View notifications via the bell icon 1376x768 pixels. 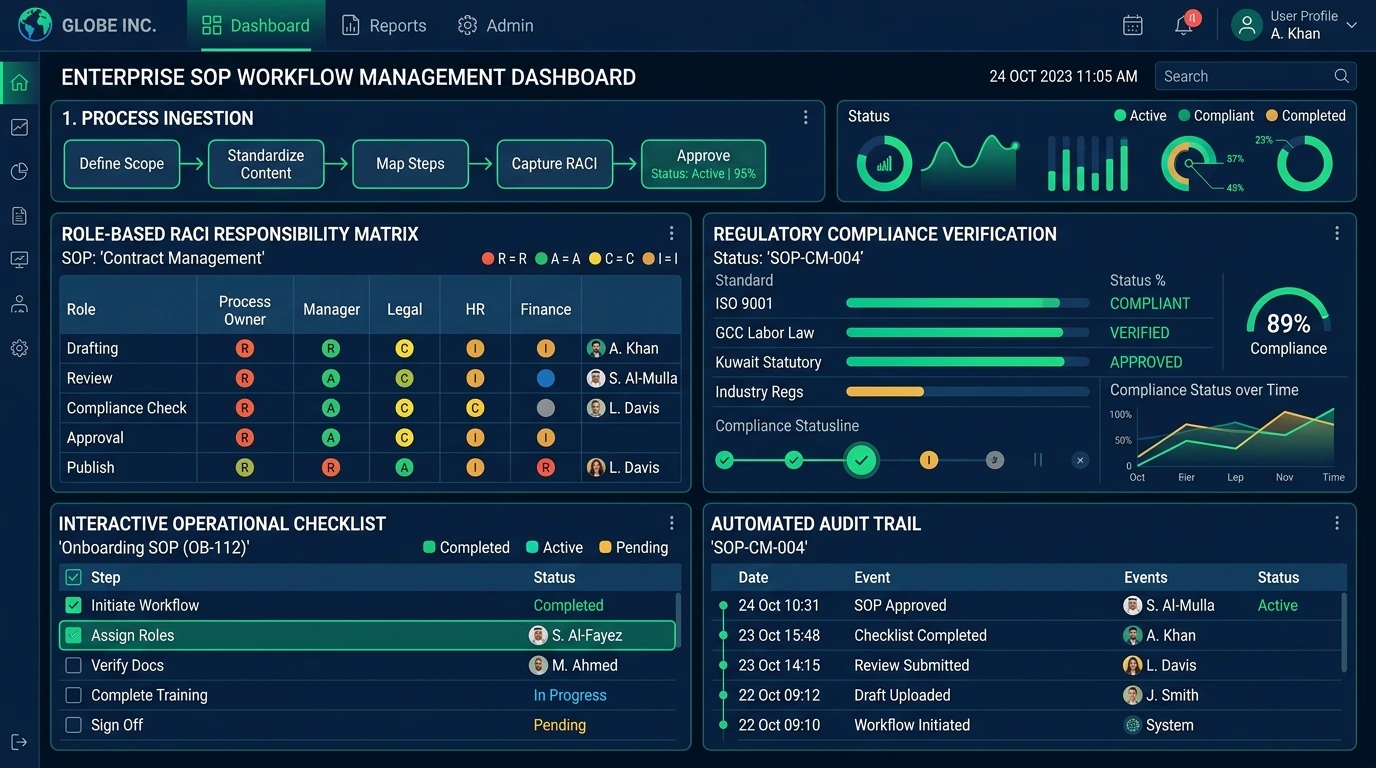click(x=1184, y=26)
